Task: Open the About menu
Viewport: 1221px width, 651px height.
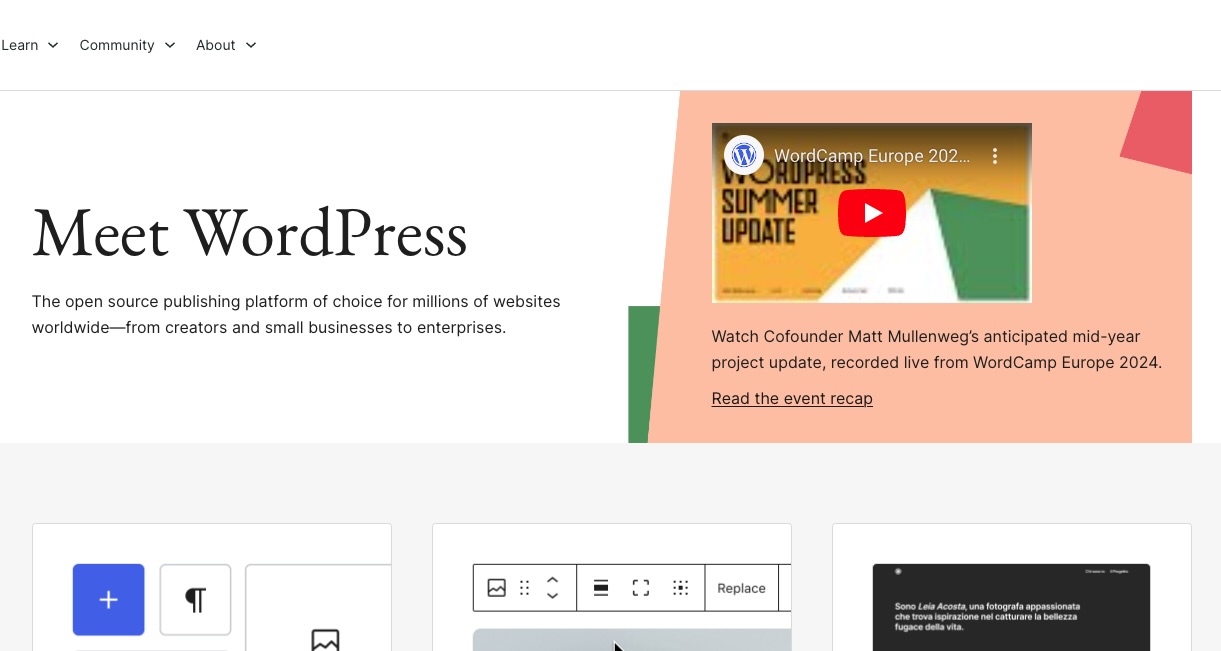Action: pyautogui.click(x=227, y=45)
